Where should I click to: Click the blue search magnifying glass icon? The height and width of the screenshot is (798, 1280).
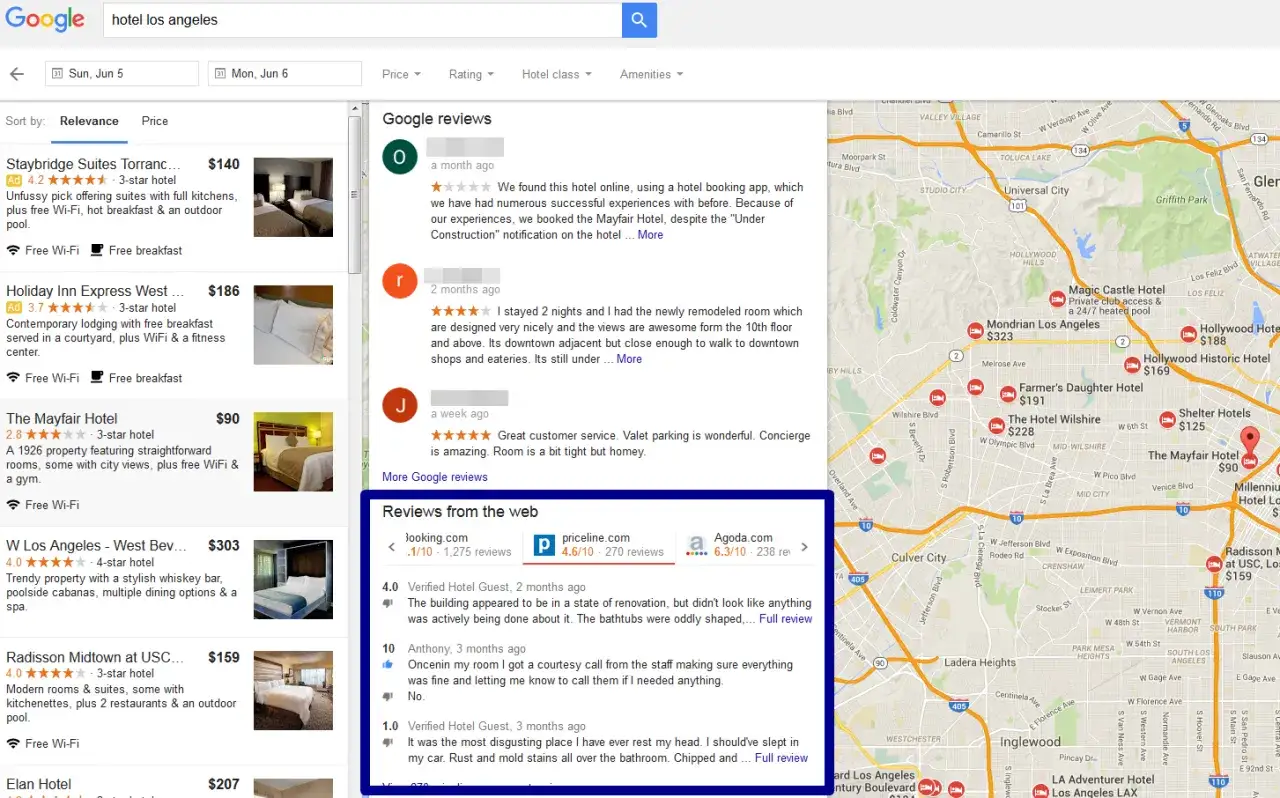click(639, 20)
